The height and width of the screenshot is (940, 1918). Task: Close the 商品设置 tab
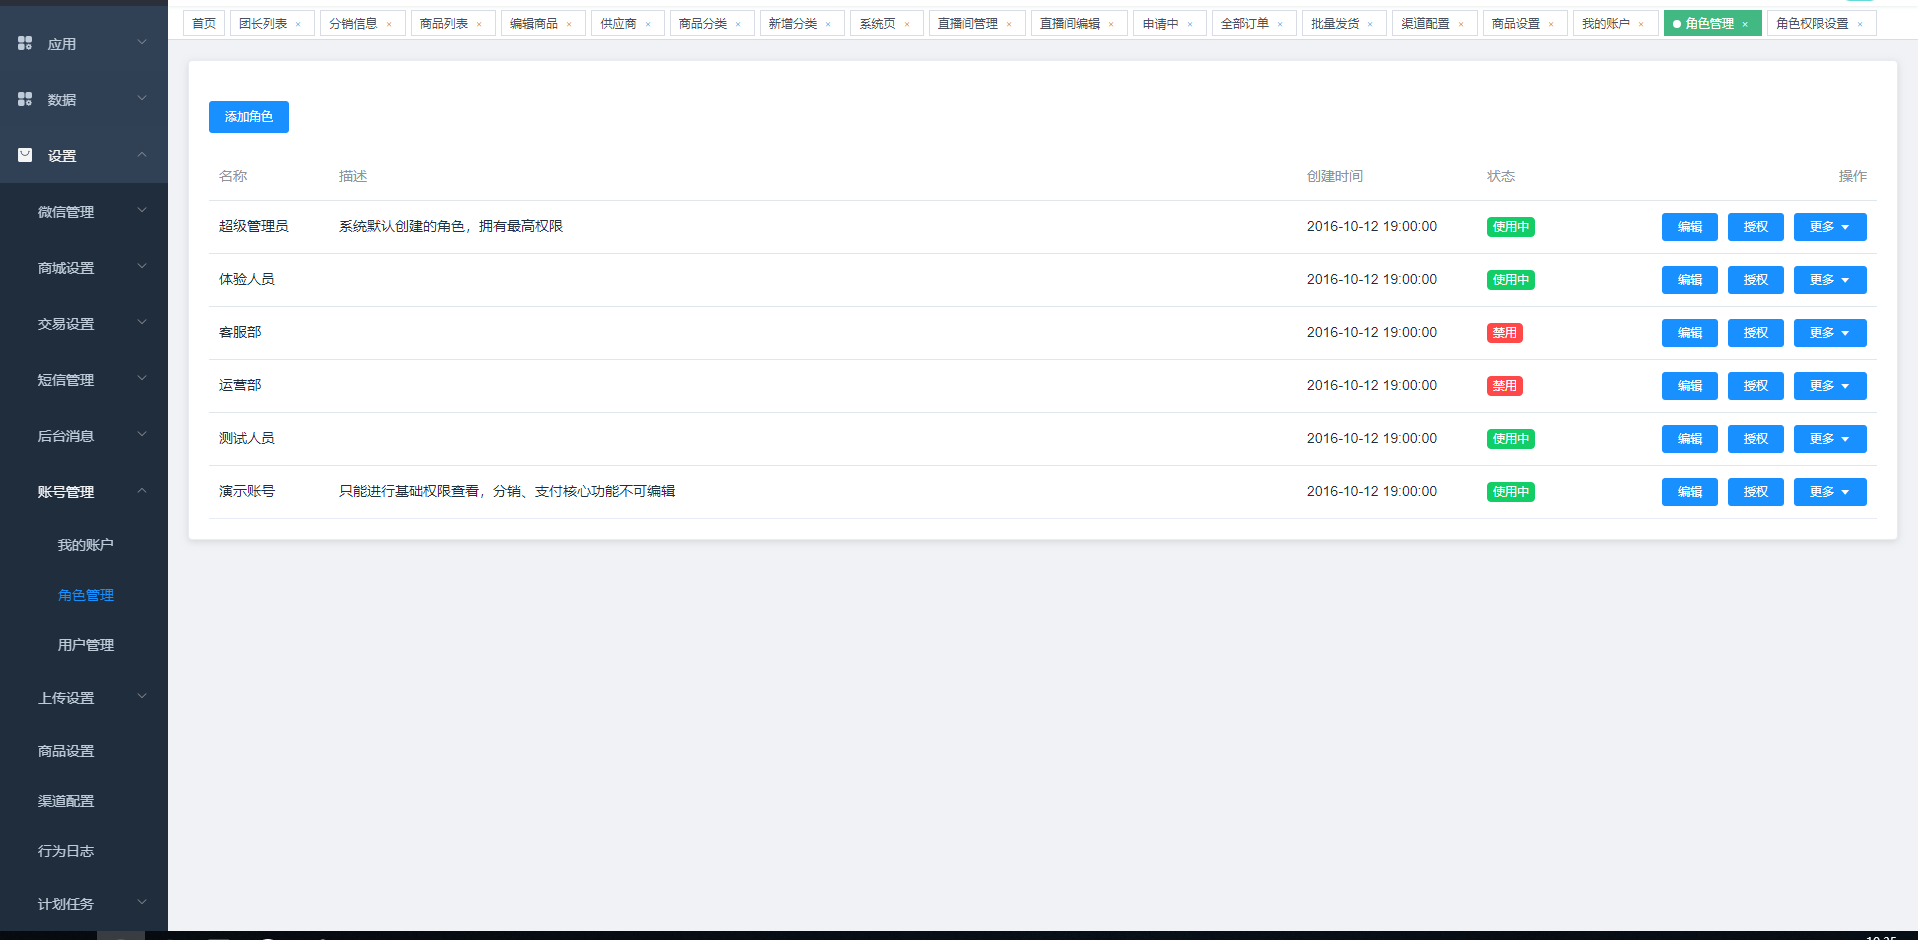[1551, 24]
